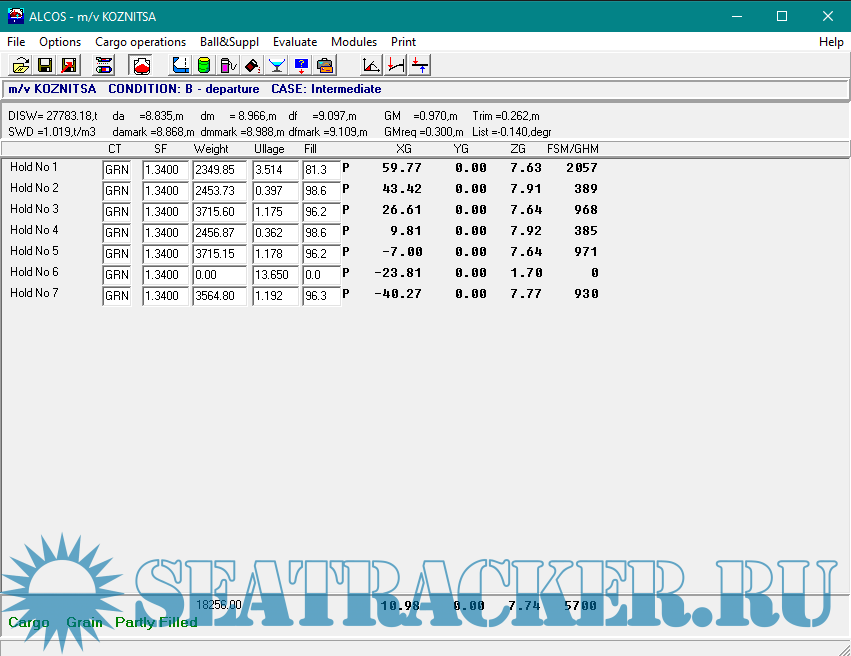Click the fuel pump toolbar icon
Screen dimensions: 851x656
click(x=228, y=65)
